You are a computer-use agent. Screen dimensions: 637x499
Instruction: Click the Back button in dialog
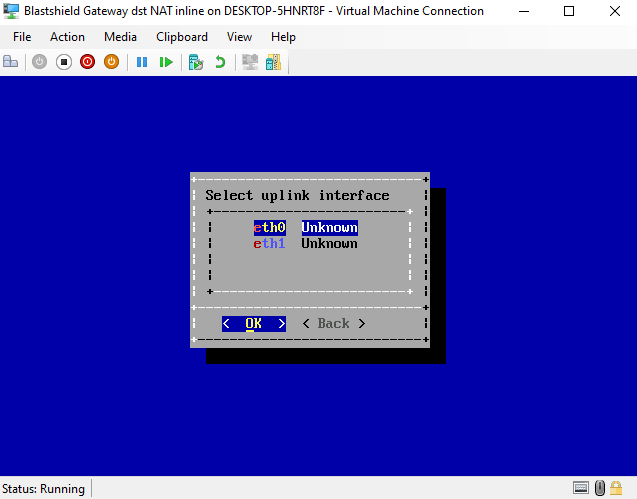coord(334,323)
